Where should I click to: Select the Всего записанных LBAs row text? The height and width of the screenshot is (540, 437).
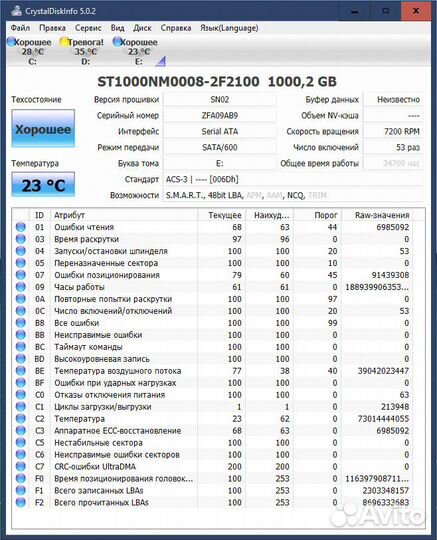pos(99,490)
